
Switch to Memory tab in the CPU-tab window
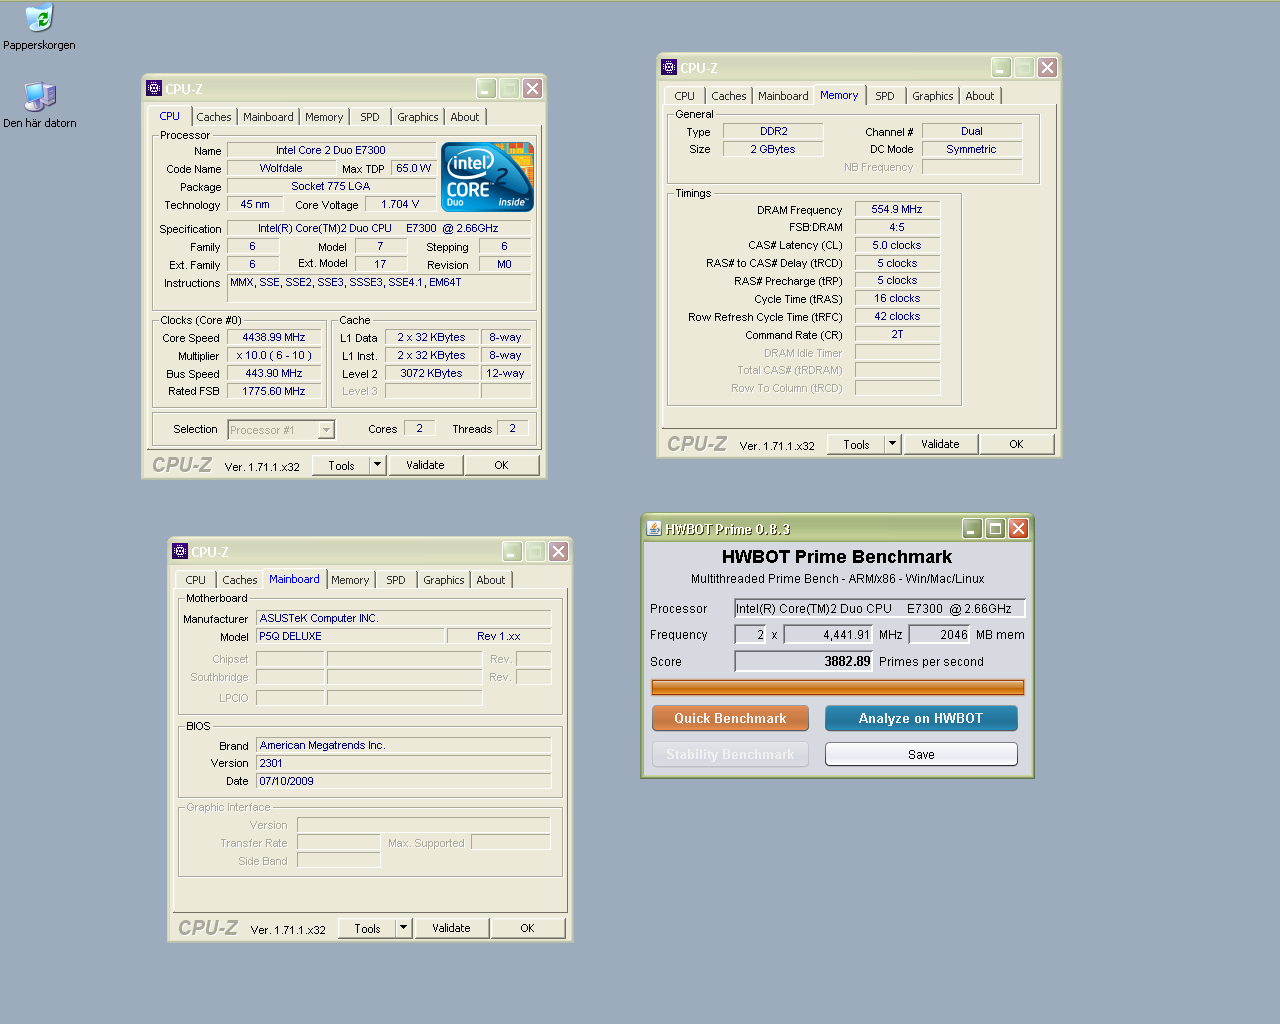324,117
